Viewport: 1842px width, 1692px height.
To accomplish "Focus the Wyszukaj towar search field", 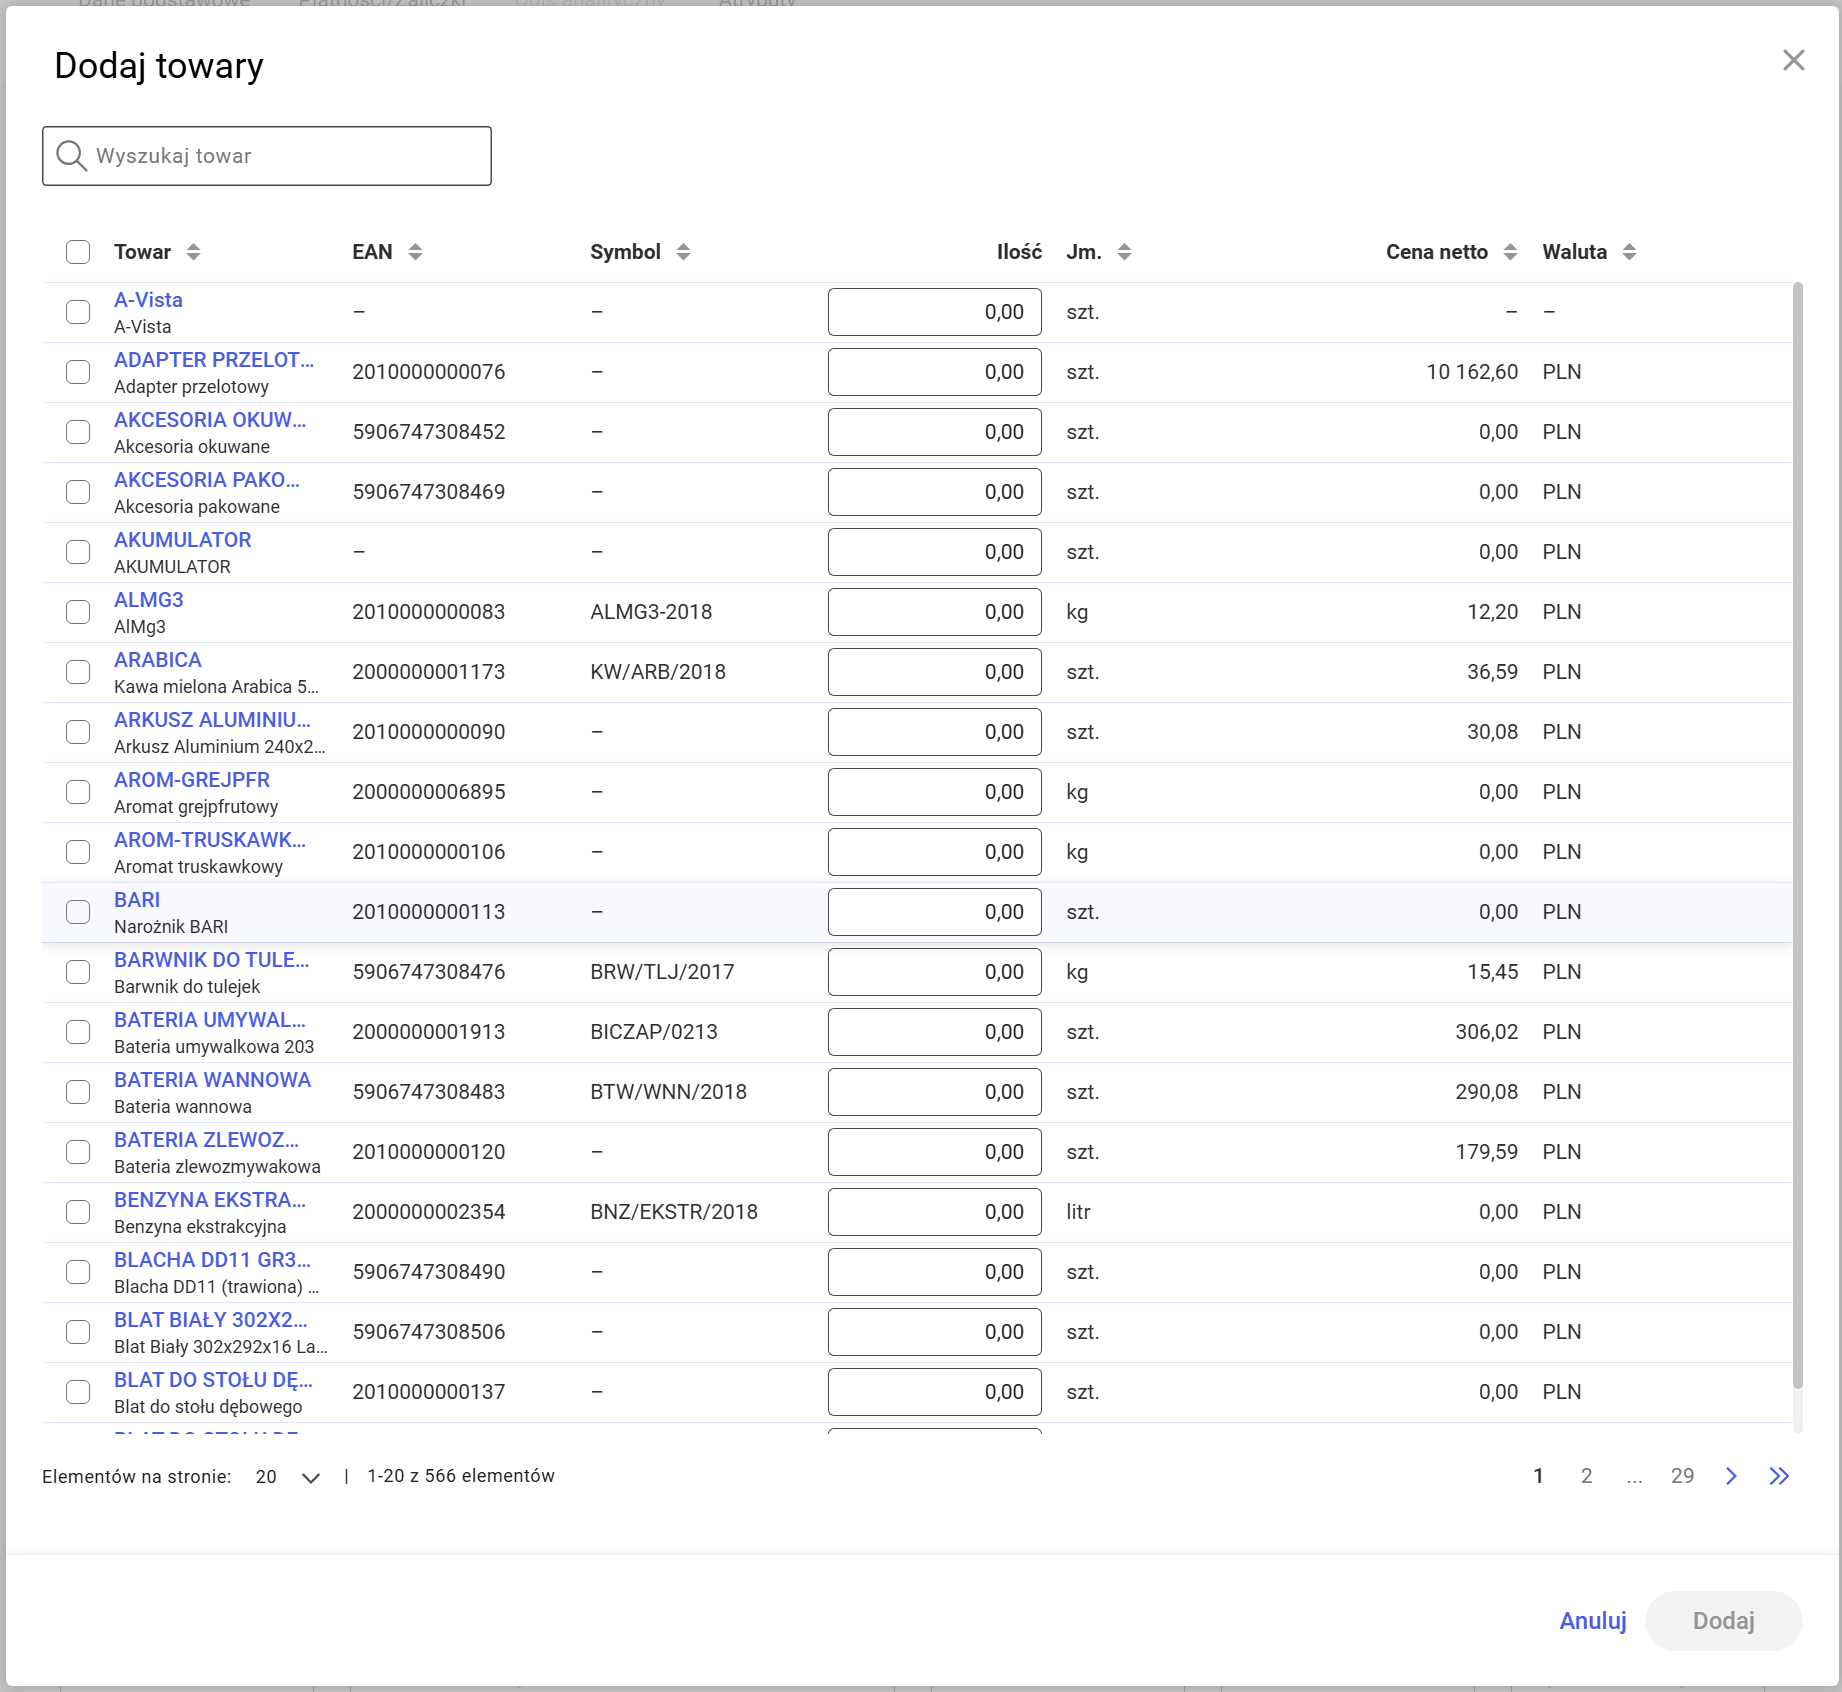I will pyautogui.click(x=267, y=156).
